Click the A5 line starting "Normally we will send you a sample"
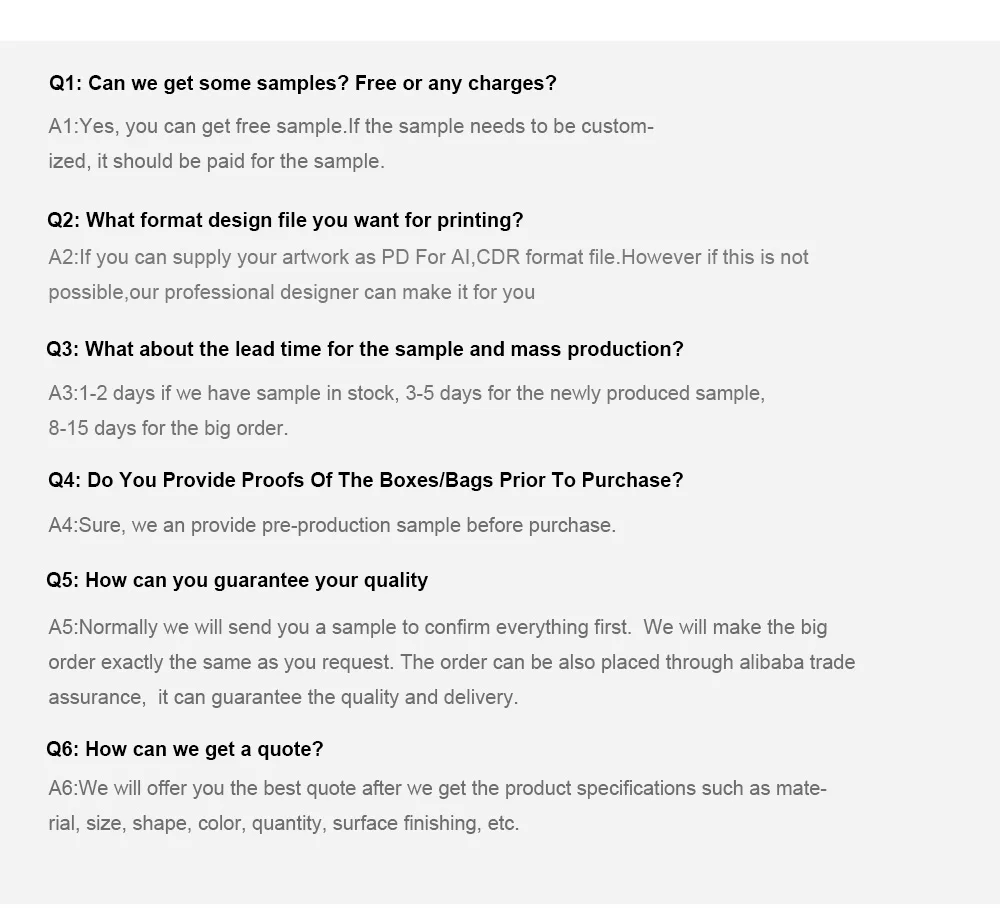 (x=340, y=627)
